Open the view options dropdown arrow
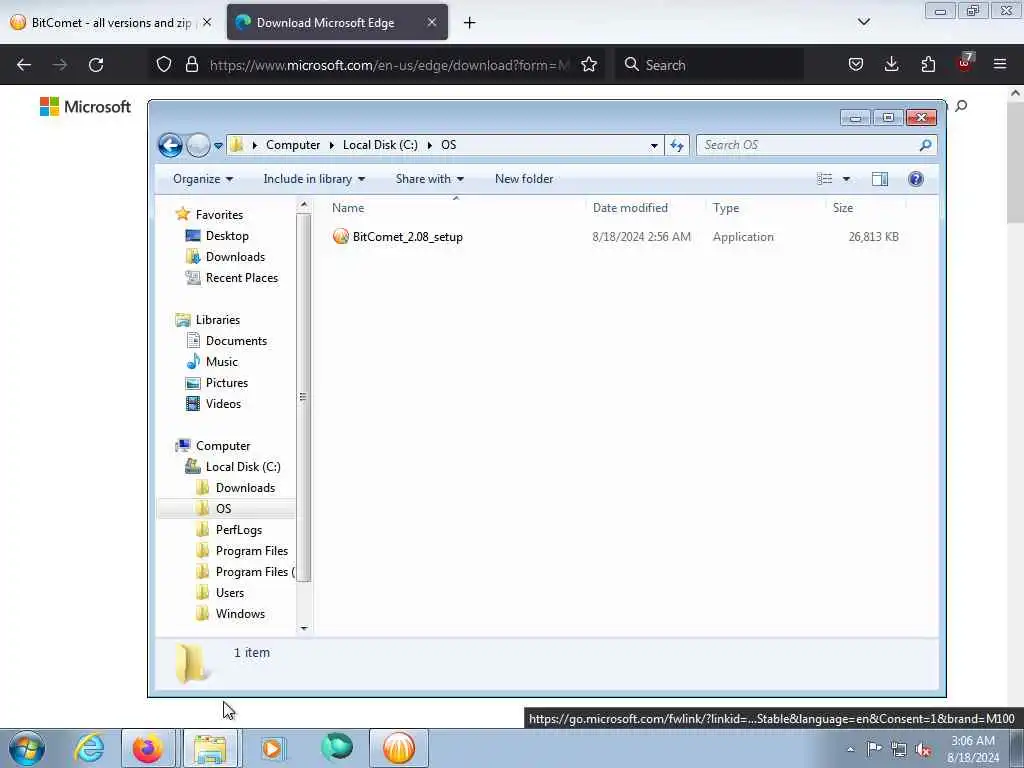This screenshot has width=1024, height=768. pos(846,179)
